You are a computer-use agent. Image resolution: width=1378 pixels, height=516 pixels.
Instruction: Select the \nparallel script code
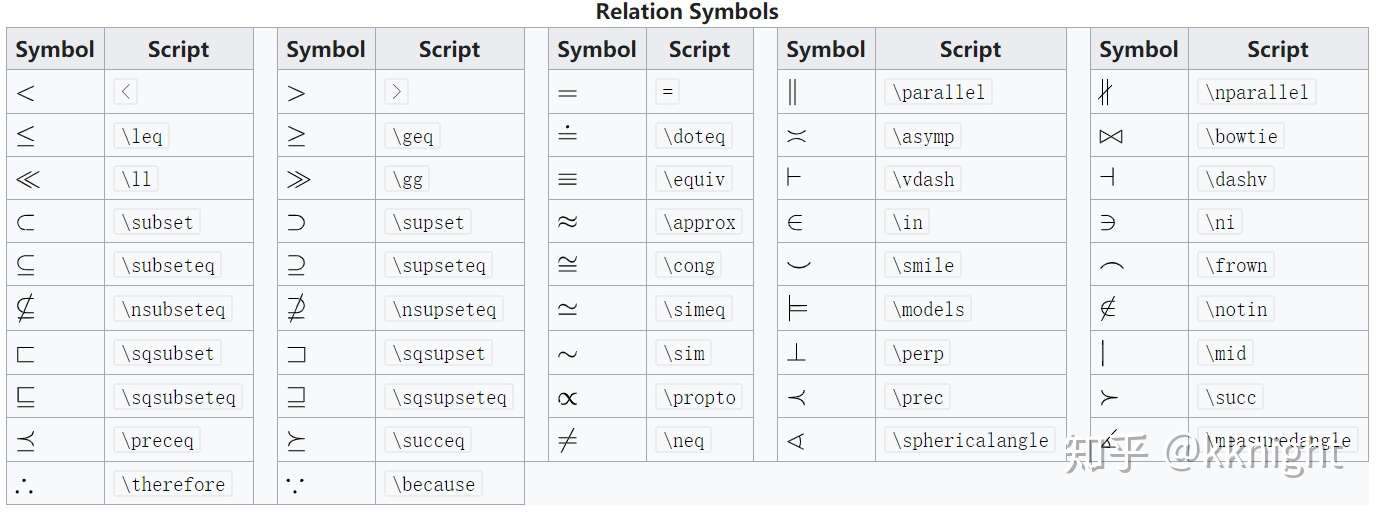pyautogui.click(x=1256, y=93)
